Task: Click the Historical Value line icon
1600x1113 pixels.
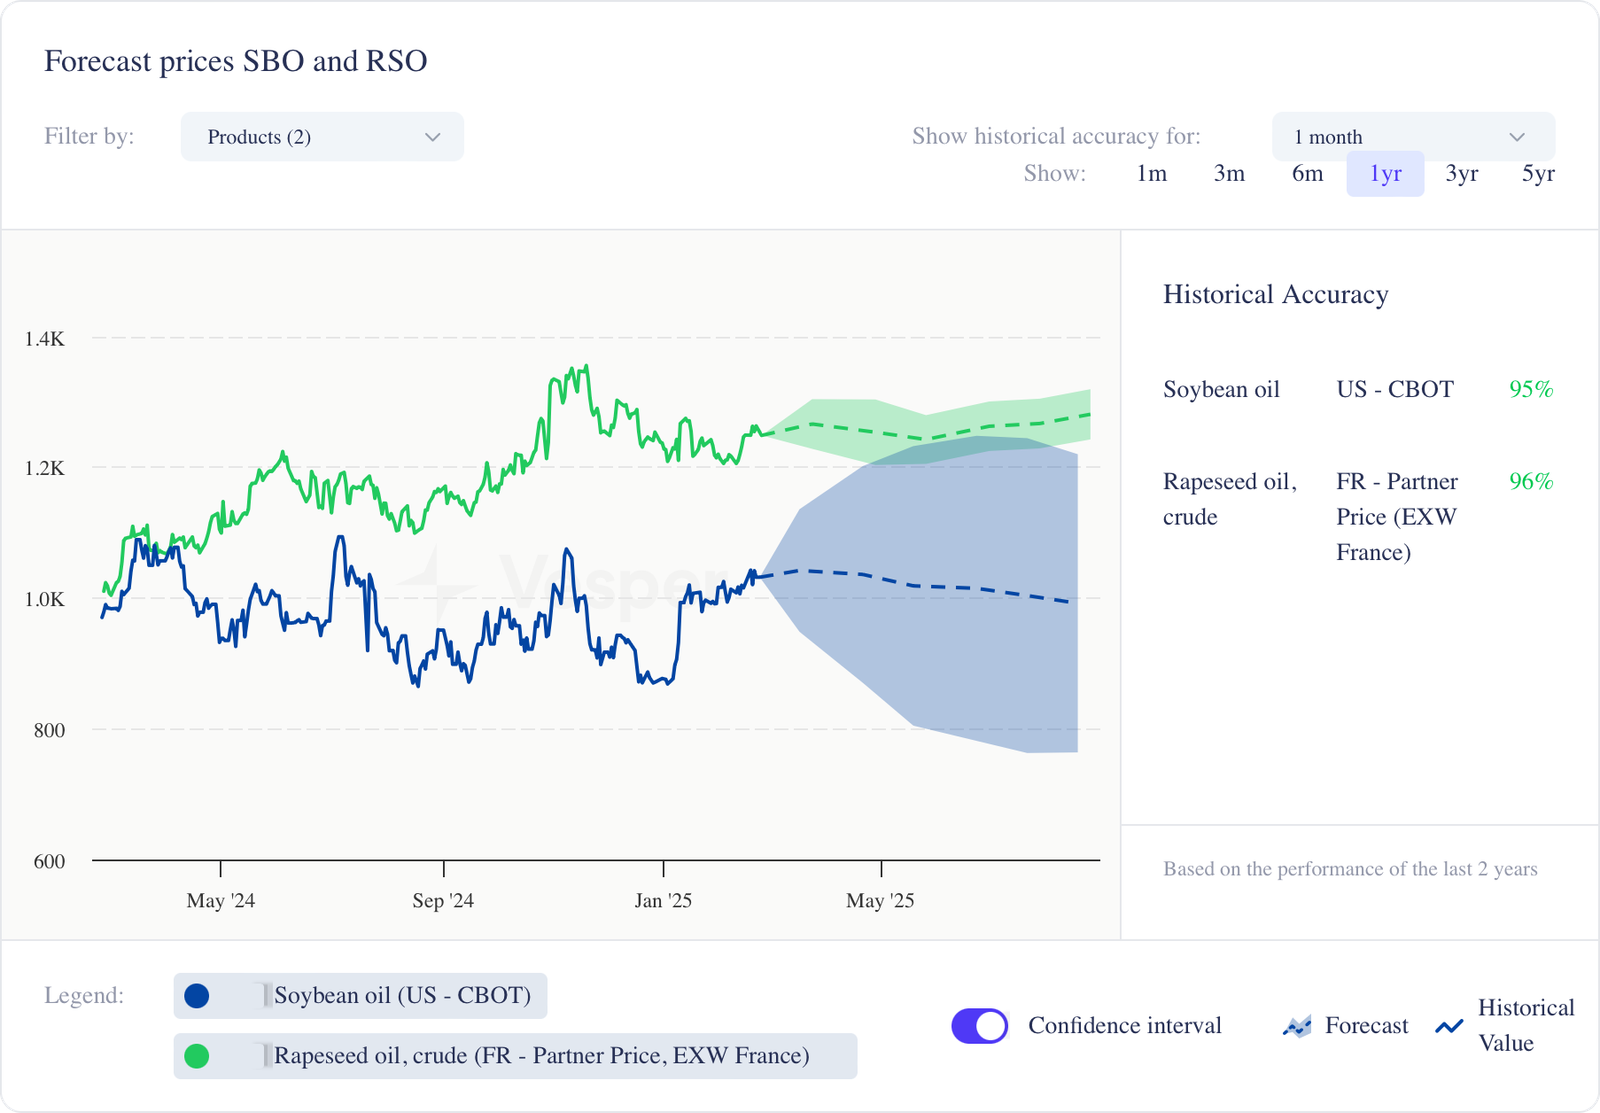Action: 1449,1026
